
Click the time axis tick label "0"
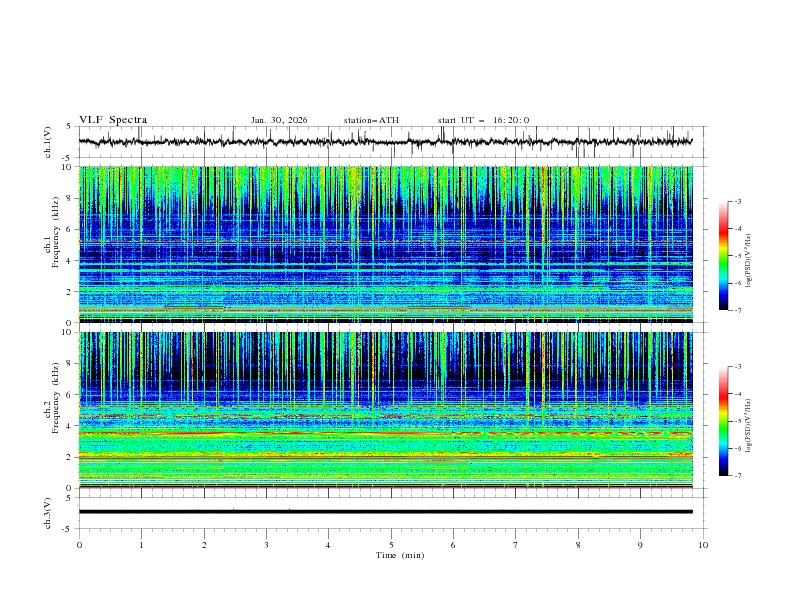pyautogui.click(x=79, y=545)
